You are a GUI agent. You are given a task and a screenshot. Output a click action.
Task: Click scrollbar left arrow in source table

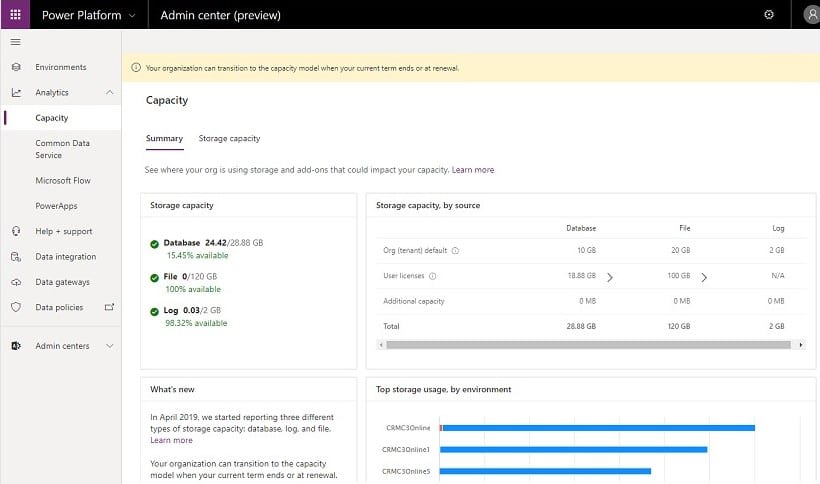(x=381, y=345)
